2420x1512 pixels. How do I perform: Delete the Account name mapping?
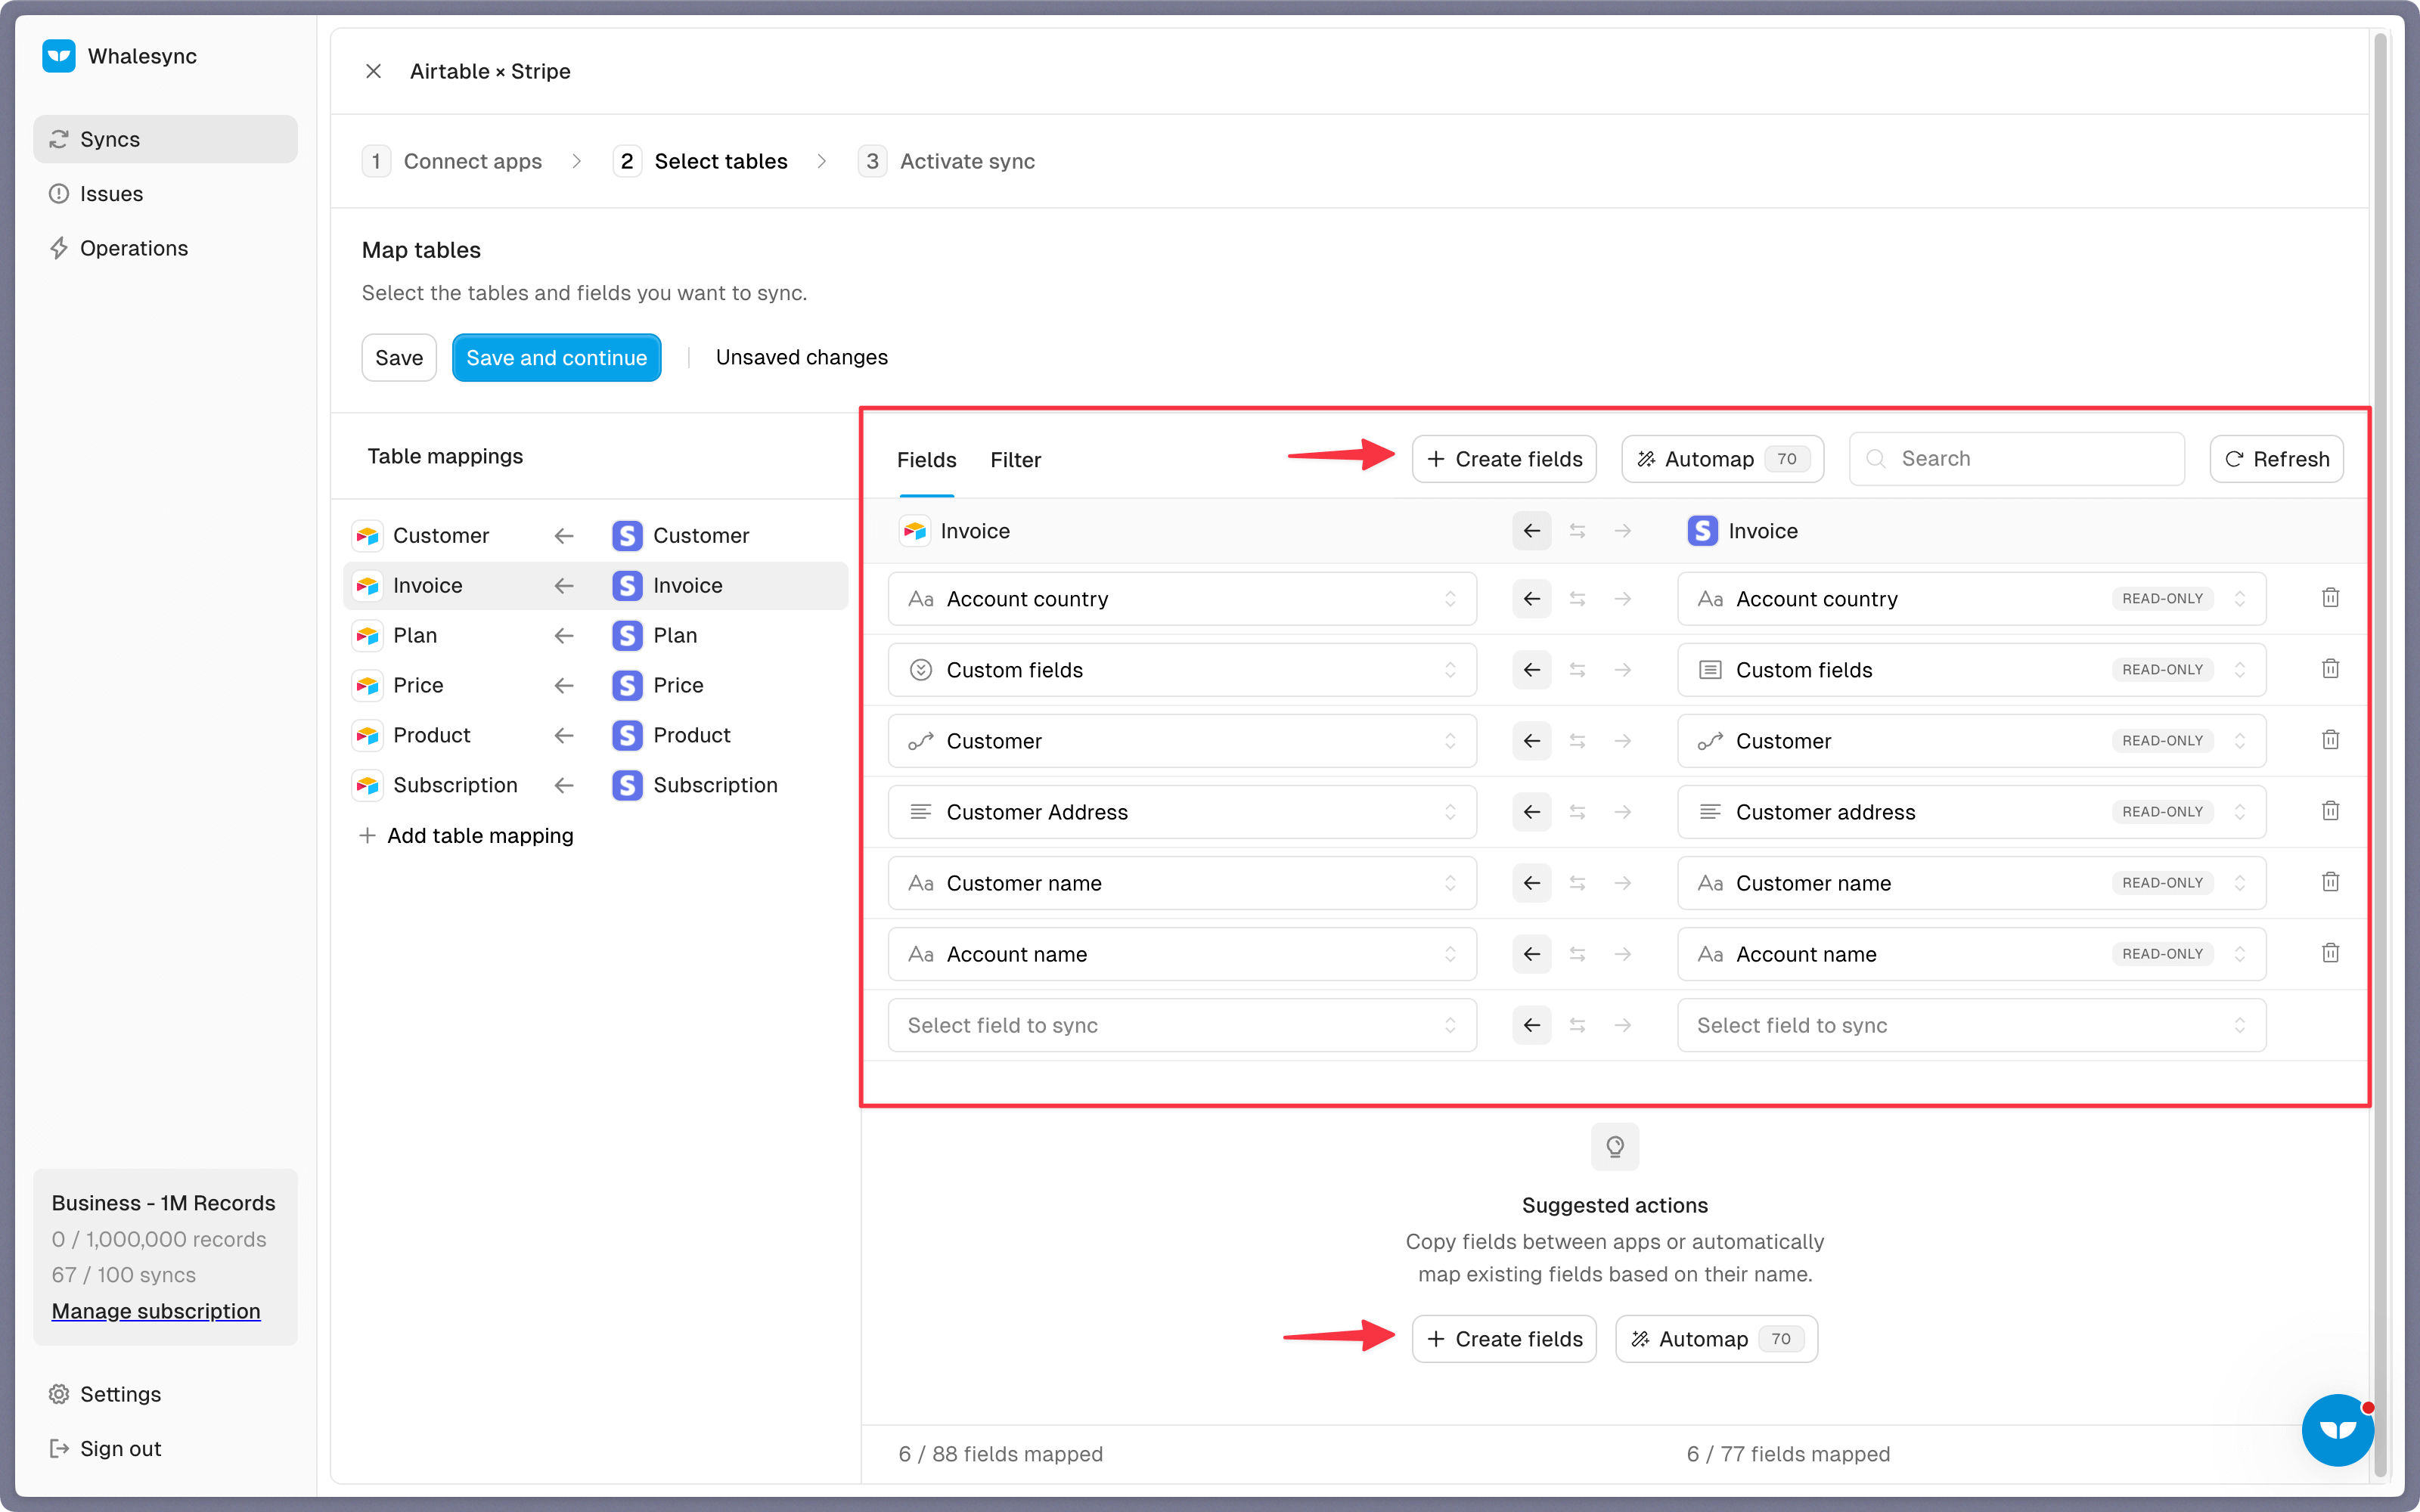tap(2330, 953)
